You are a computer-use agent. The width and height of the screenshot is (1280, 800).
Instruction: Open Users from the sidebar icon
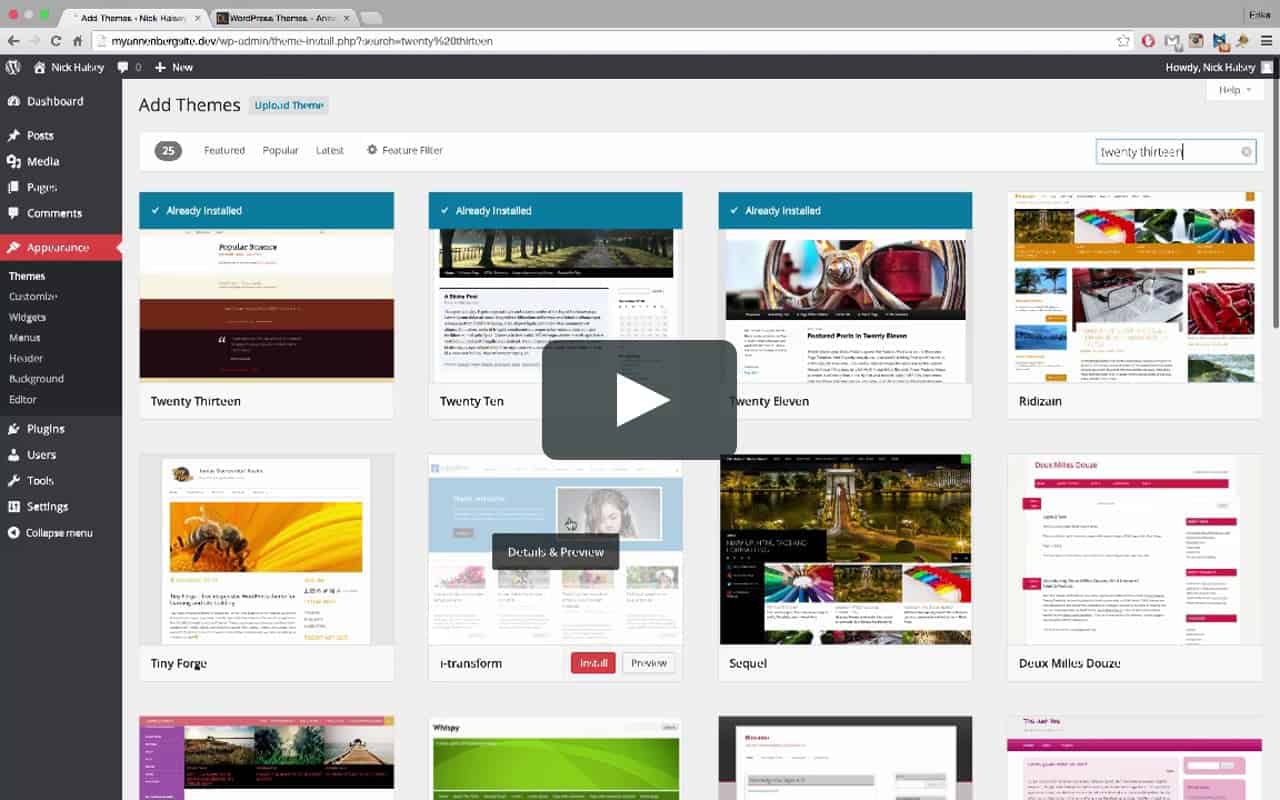(x=14, y=455)
